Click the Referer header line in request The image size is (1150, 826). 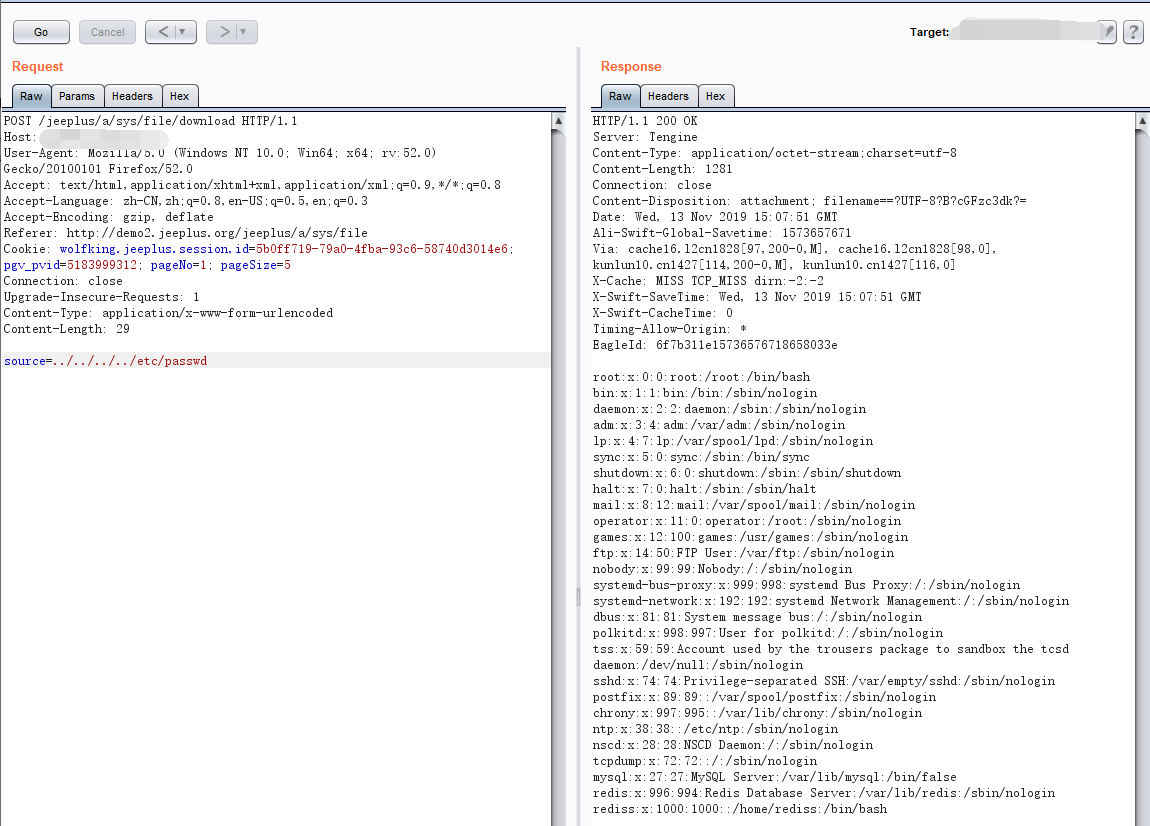(x=186, y=233)
